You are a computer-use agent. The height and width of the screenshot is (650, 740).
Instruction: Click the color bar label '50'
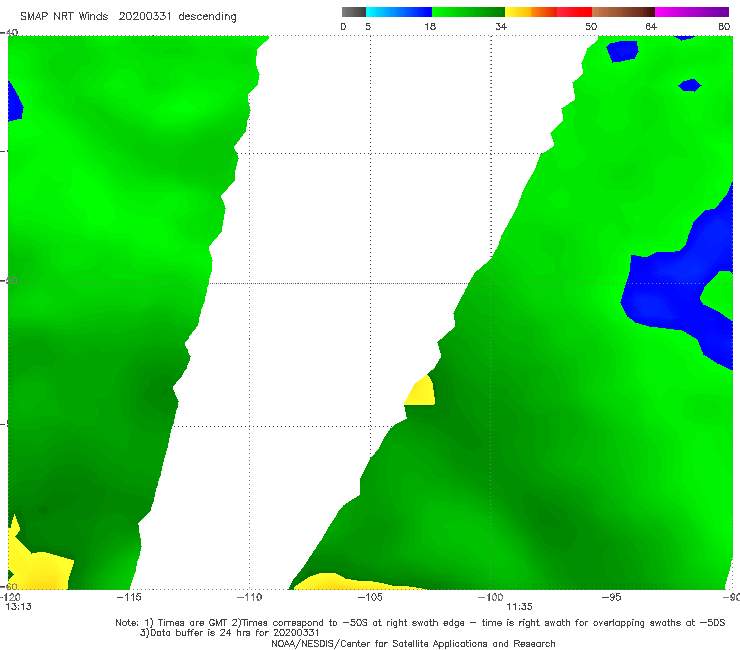point(591,27)
